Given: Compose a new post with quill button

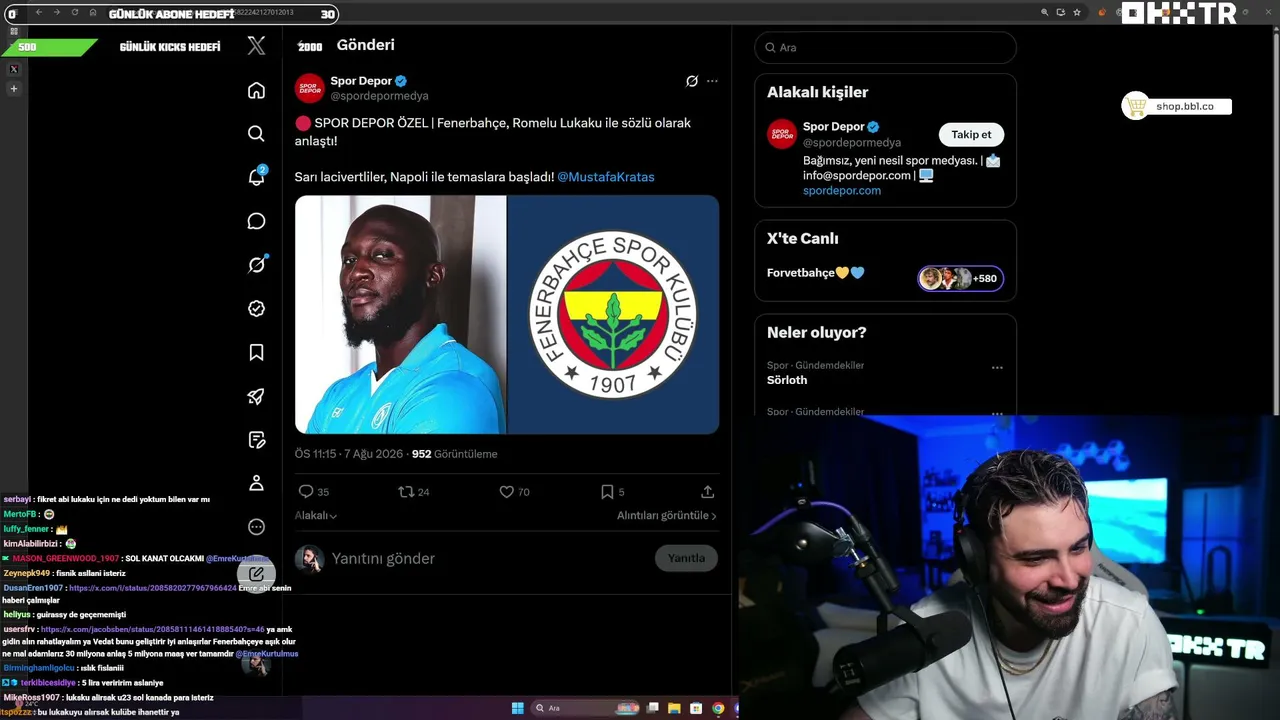Looking at the screenshot, I should 256,573.
